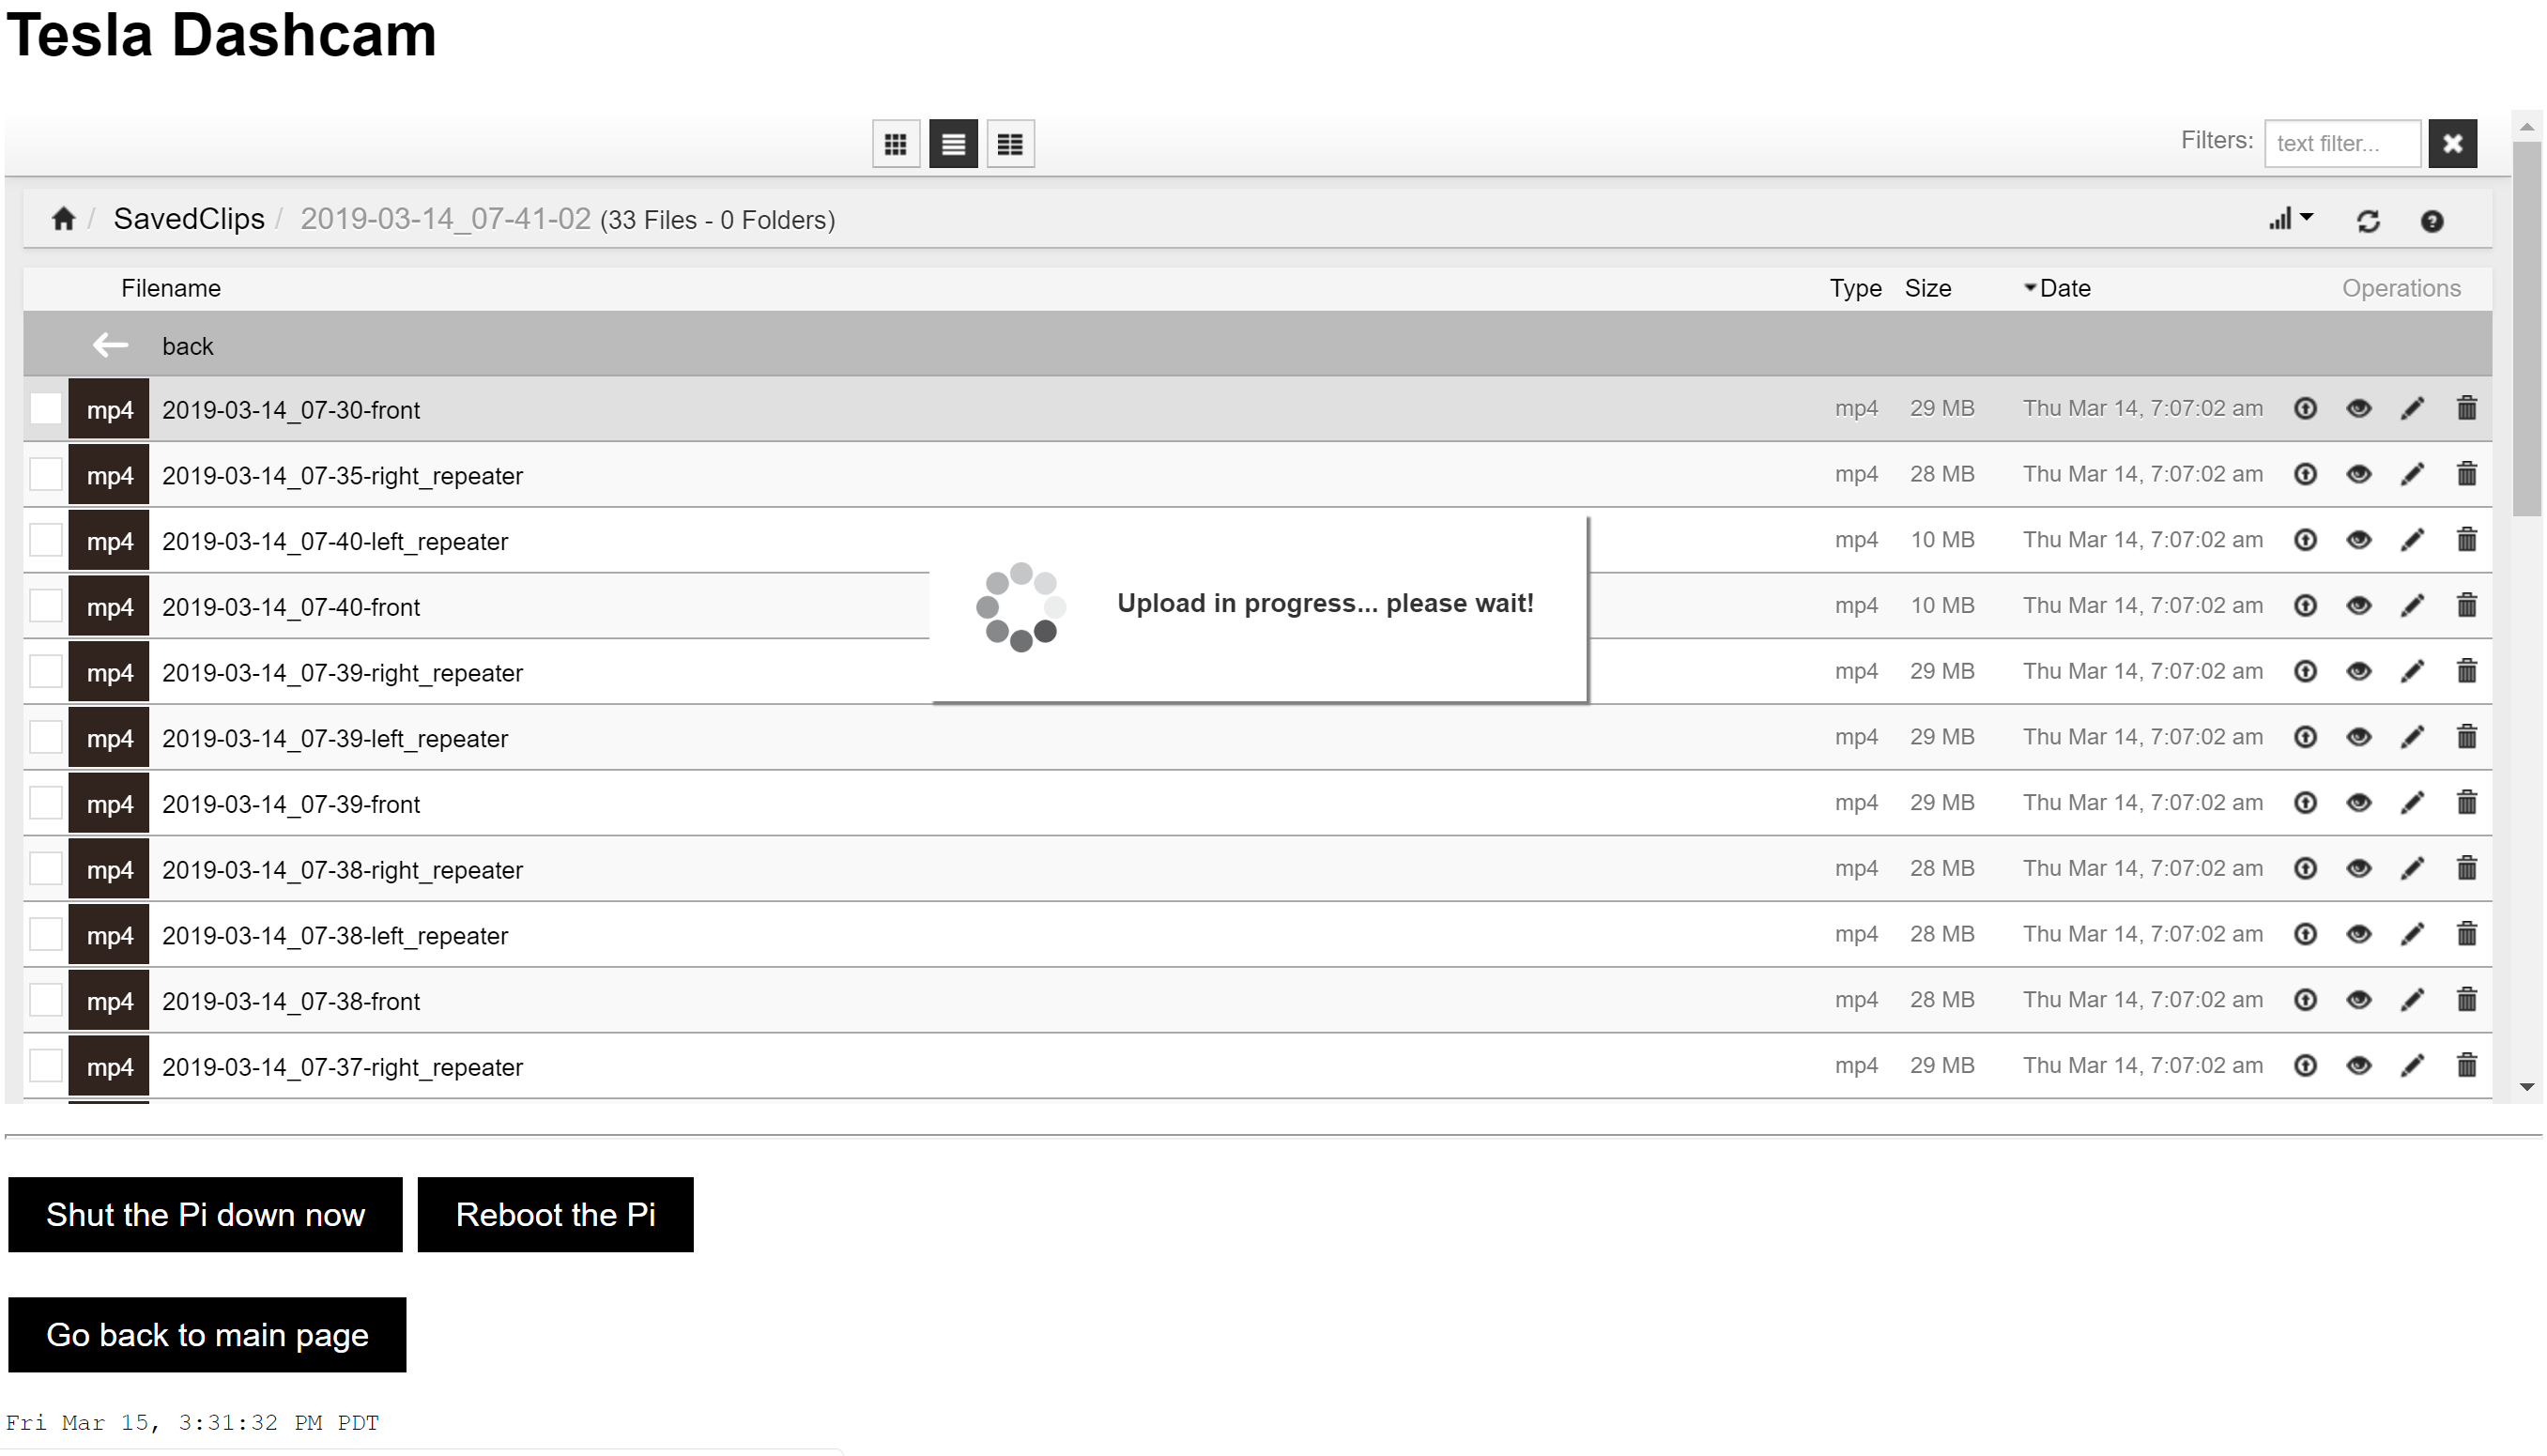Screen dimensions: 2547x1456
Task: Navigate to SavedClips breadcrumb
Action: (189, 219)
